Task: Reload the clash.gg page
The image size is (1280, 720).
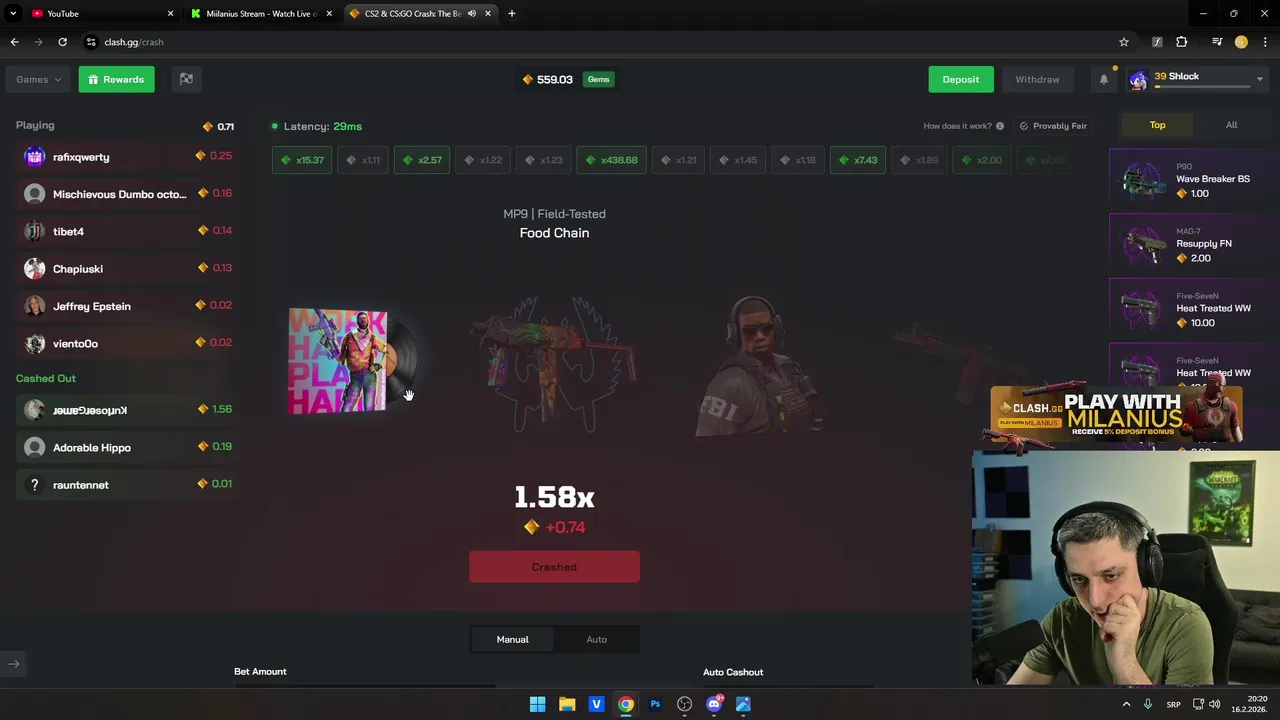Action: click(62, 42)
